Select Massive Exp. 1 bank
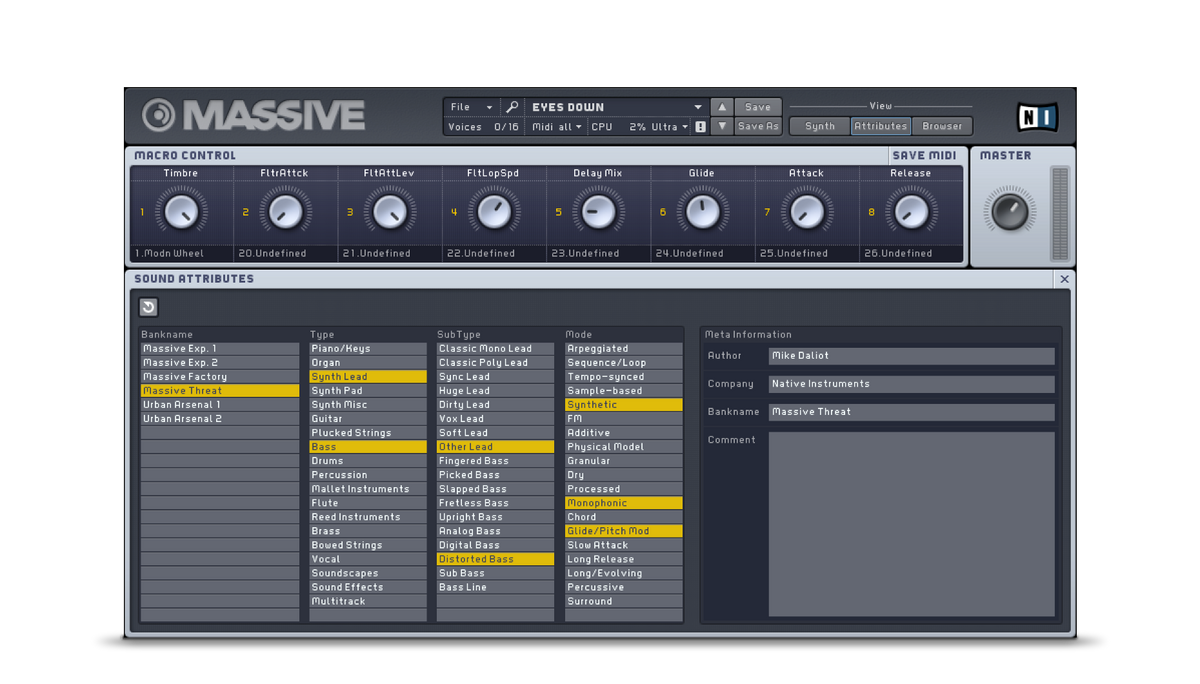 (x=220, y=349)
